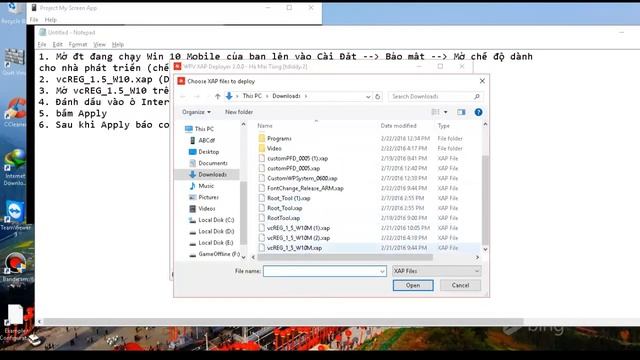640x360 pixels.
Task: Open the XAP Files type filter dropdown
Action: (436, 271)
